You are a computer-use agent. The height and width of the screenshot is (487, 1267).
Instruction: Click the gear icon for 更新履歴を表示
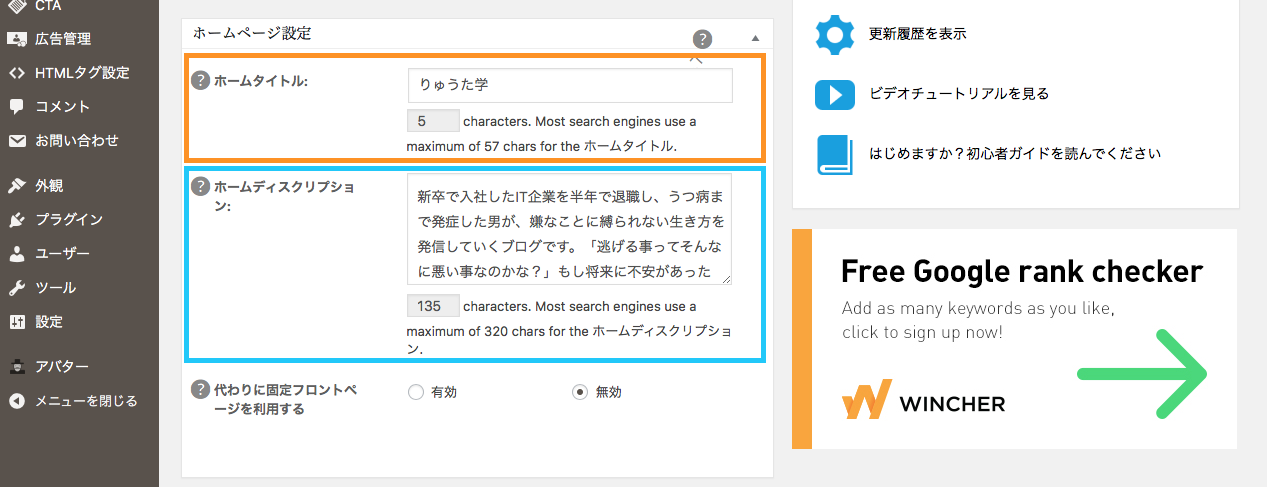coord(834,33)
